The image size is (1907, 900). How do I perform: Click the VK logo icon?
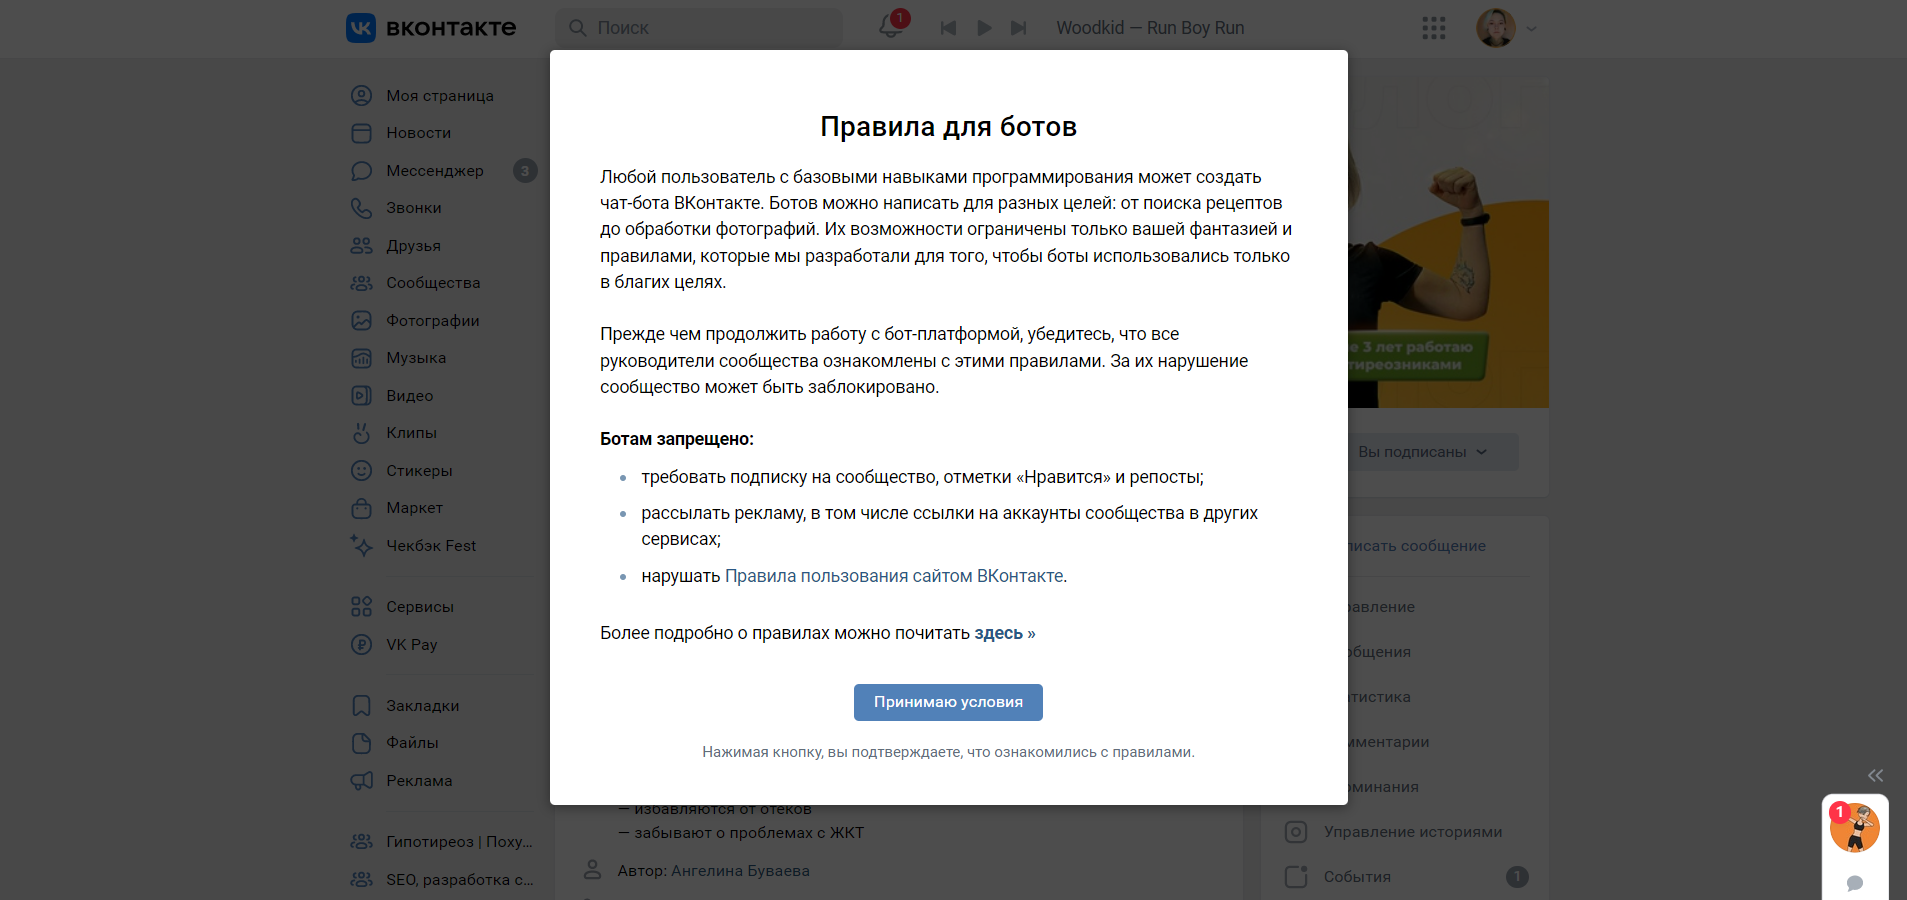[x=361, y=28]
